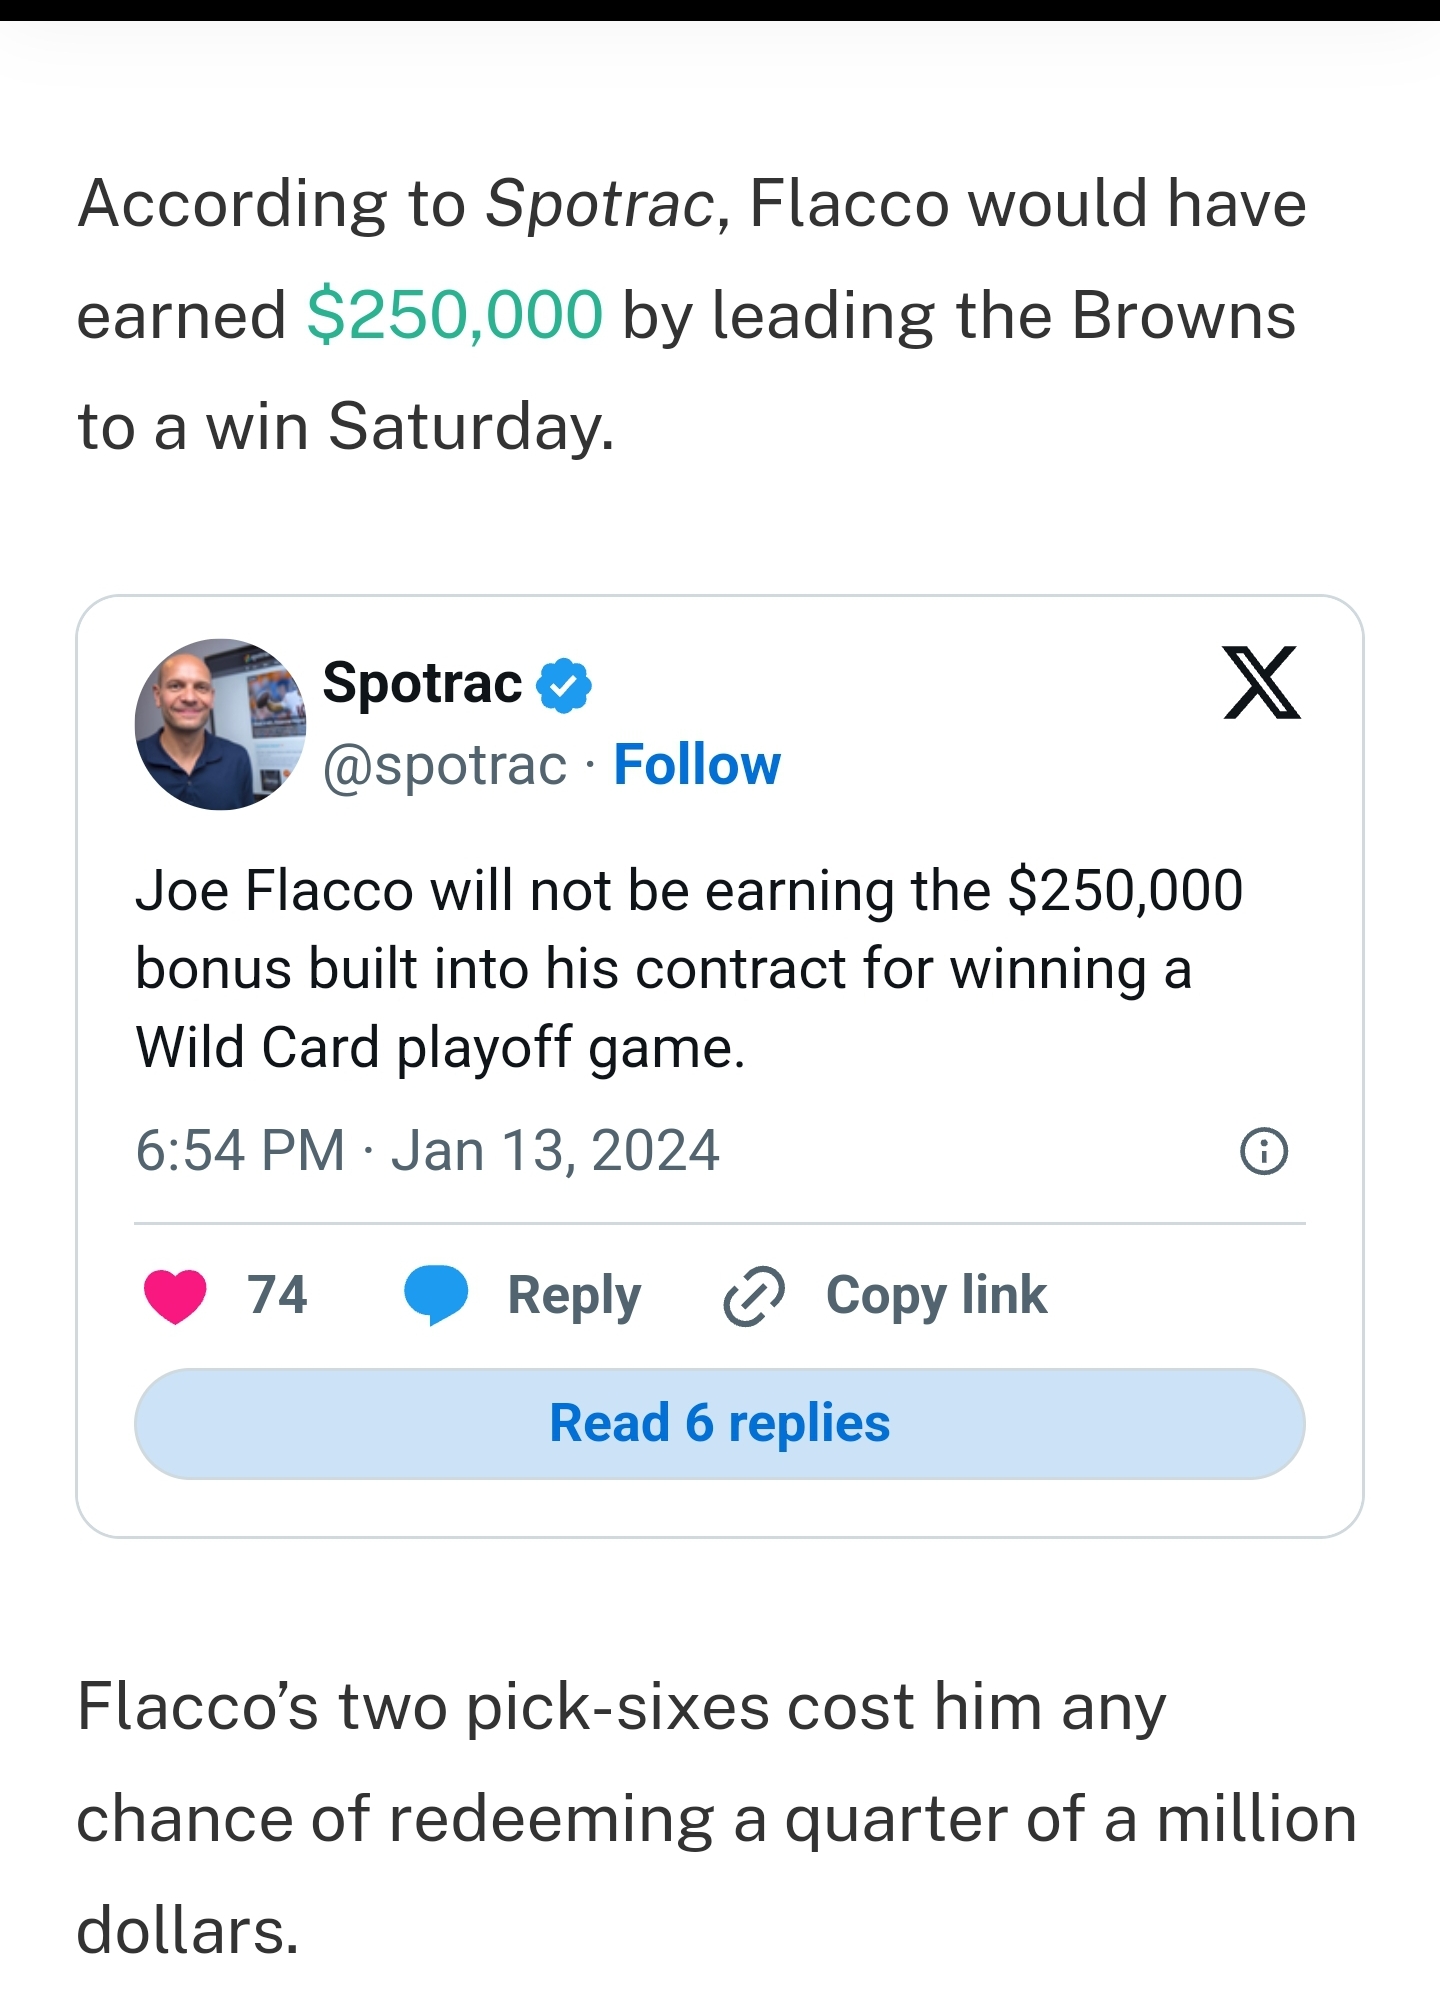This screenshot has height=2006, width=1440.
Task: Like the tweet with the heart icon
Action: click(175, 1296)
